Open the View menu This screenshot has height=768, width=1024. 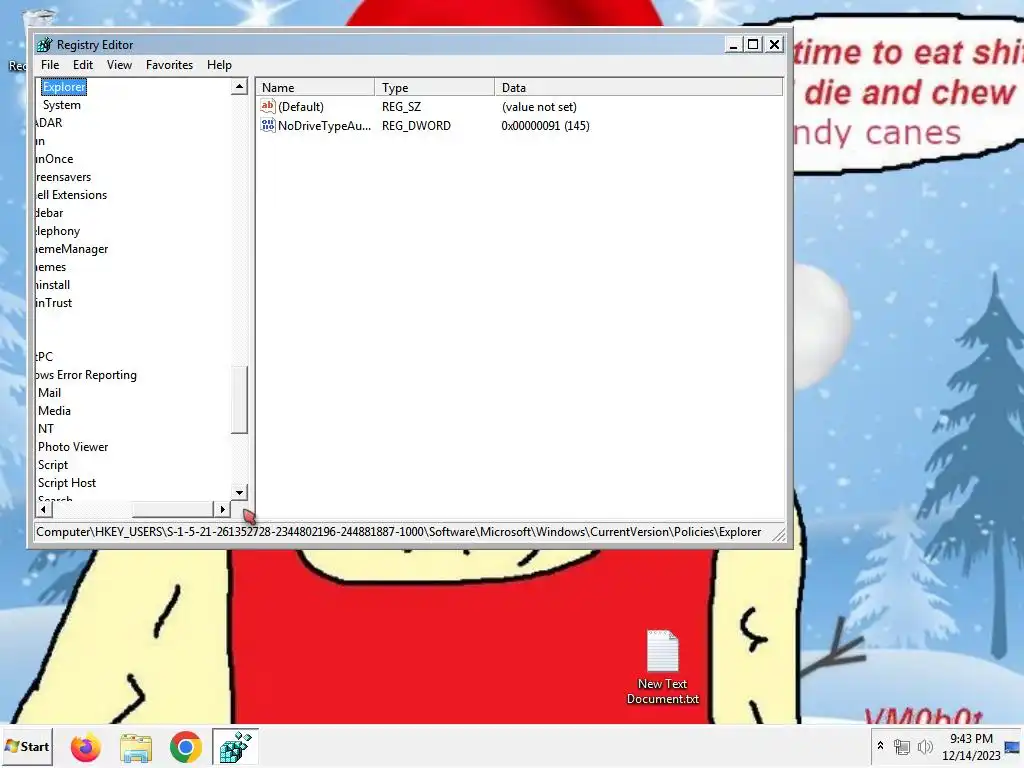(119, 65)
